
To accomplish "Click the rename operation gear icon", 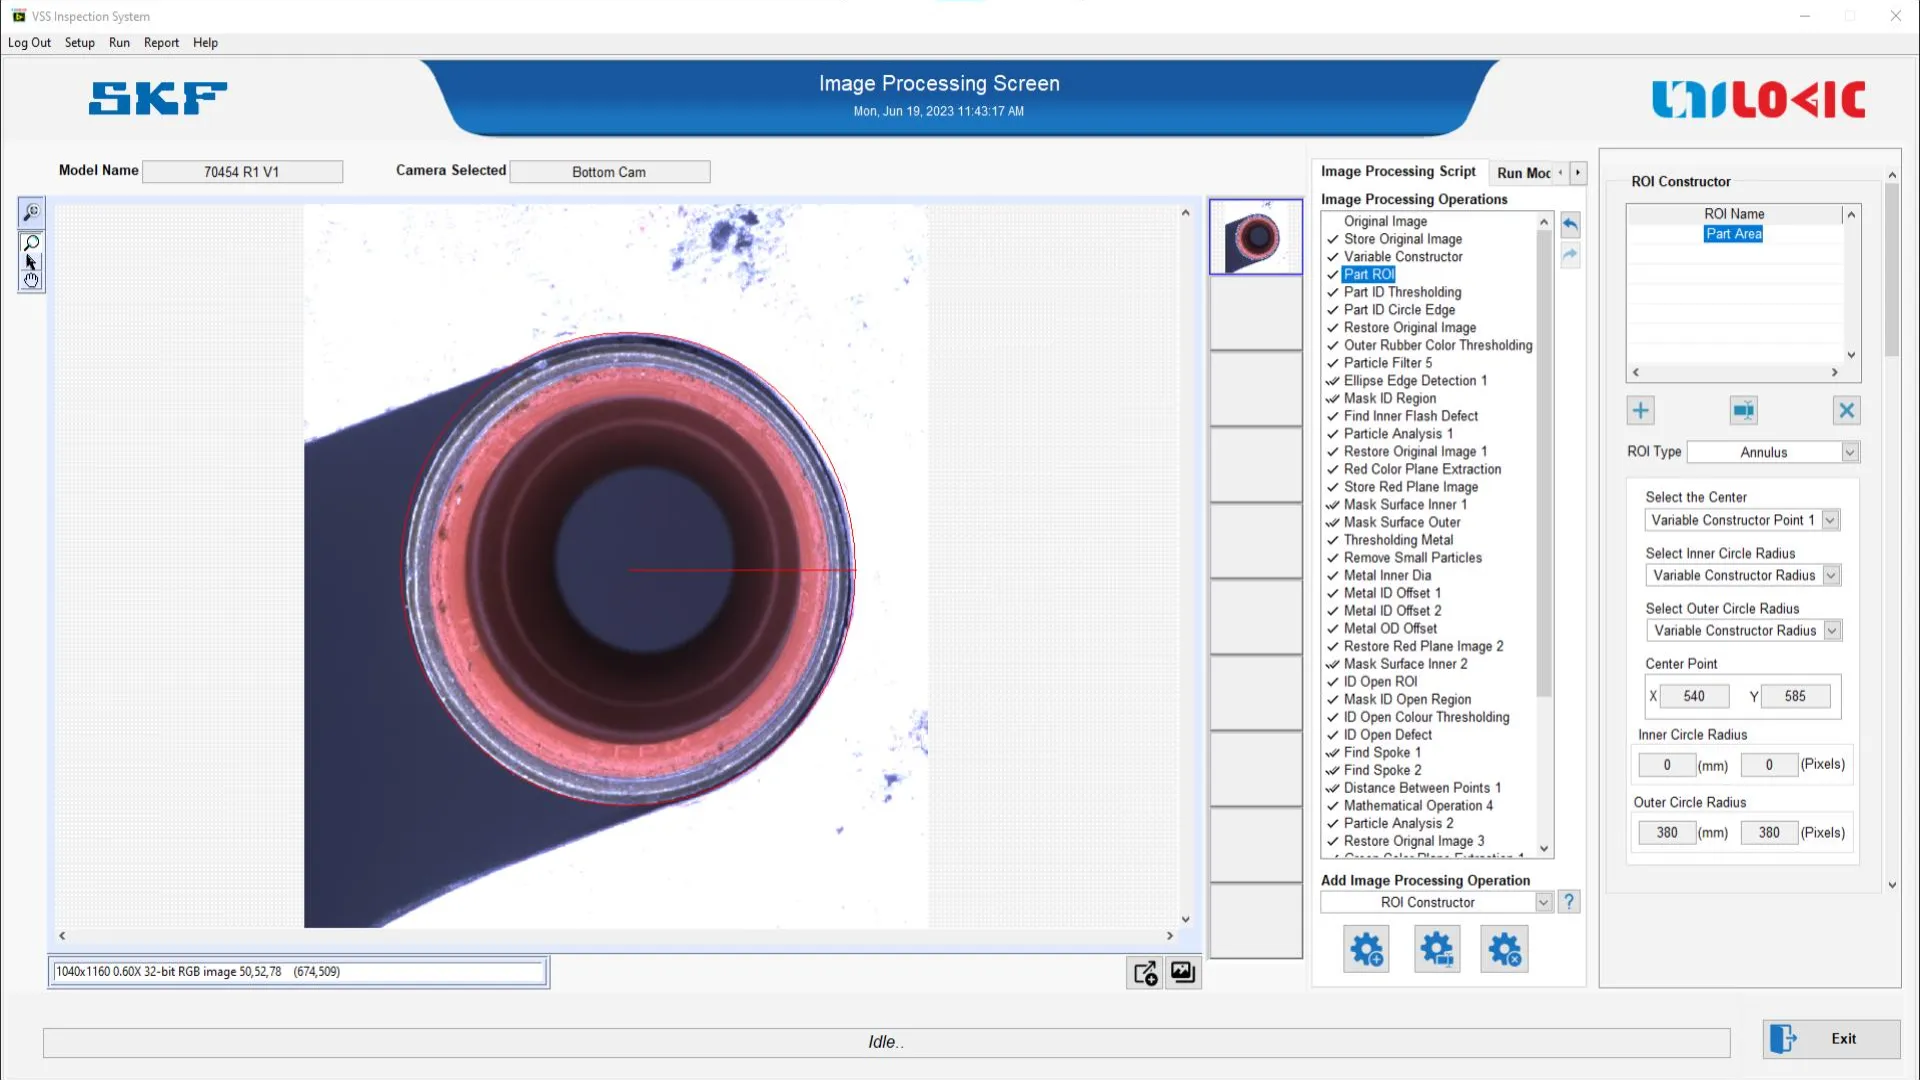I will (x=1437, y=949).
